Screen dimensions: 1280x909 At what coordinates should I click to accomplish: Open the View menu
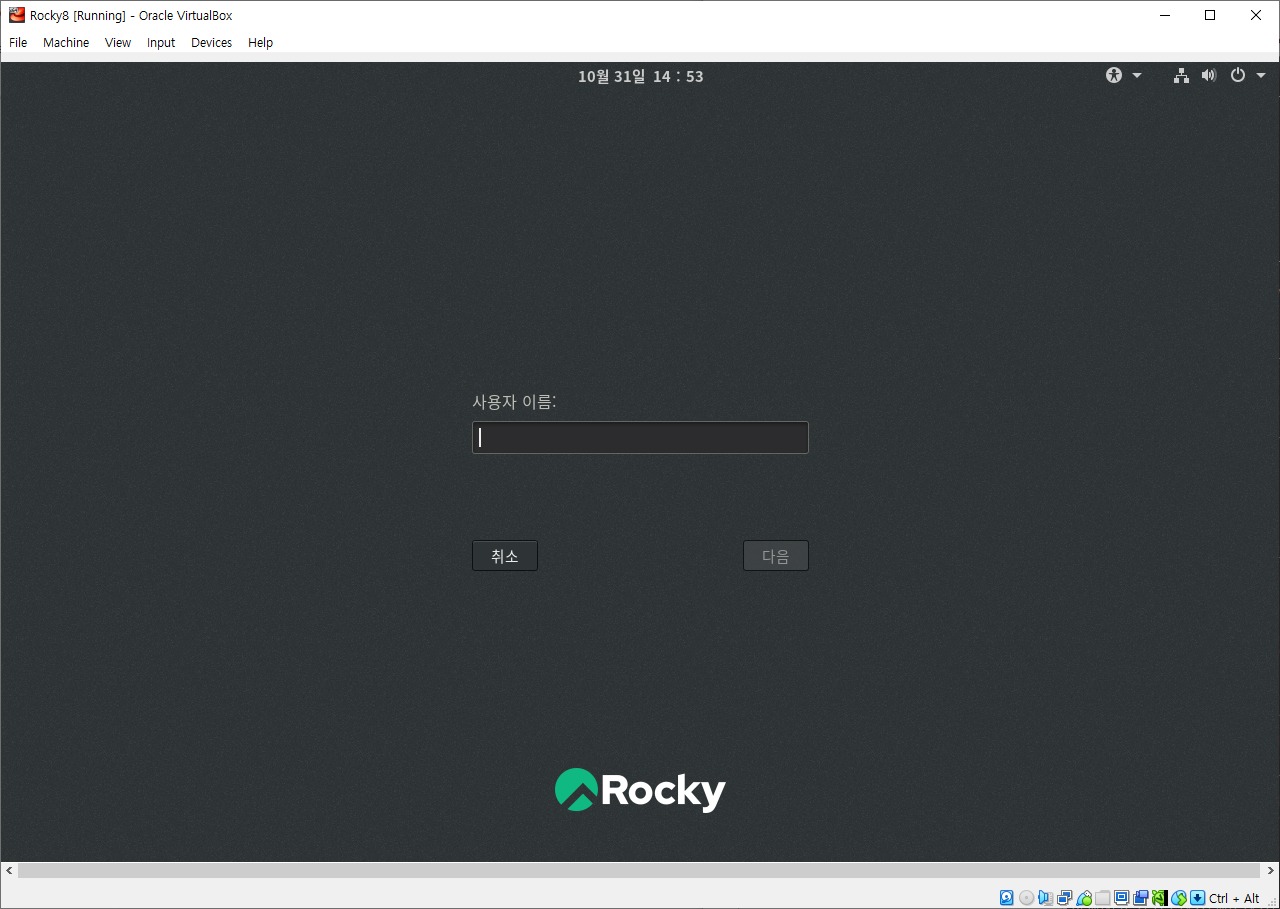point(118,43)
